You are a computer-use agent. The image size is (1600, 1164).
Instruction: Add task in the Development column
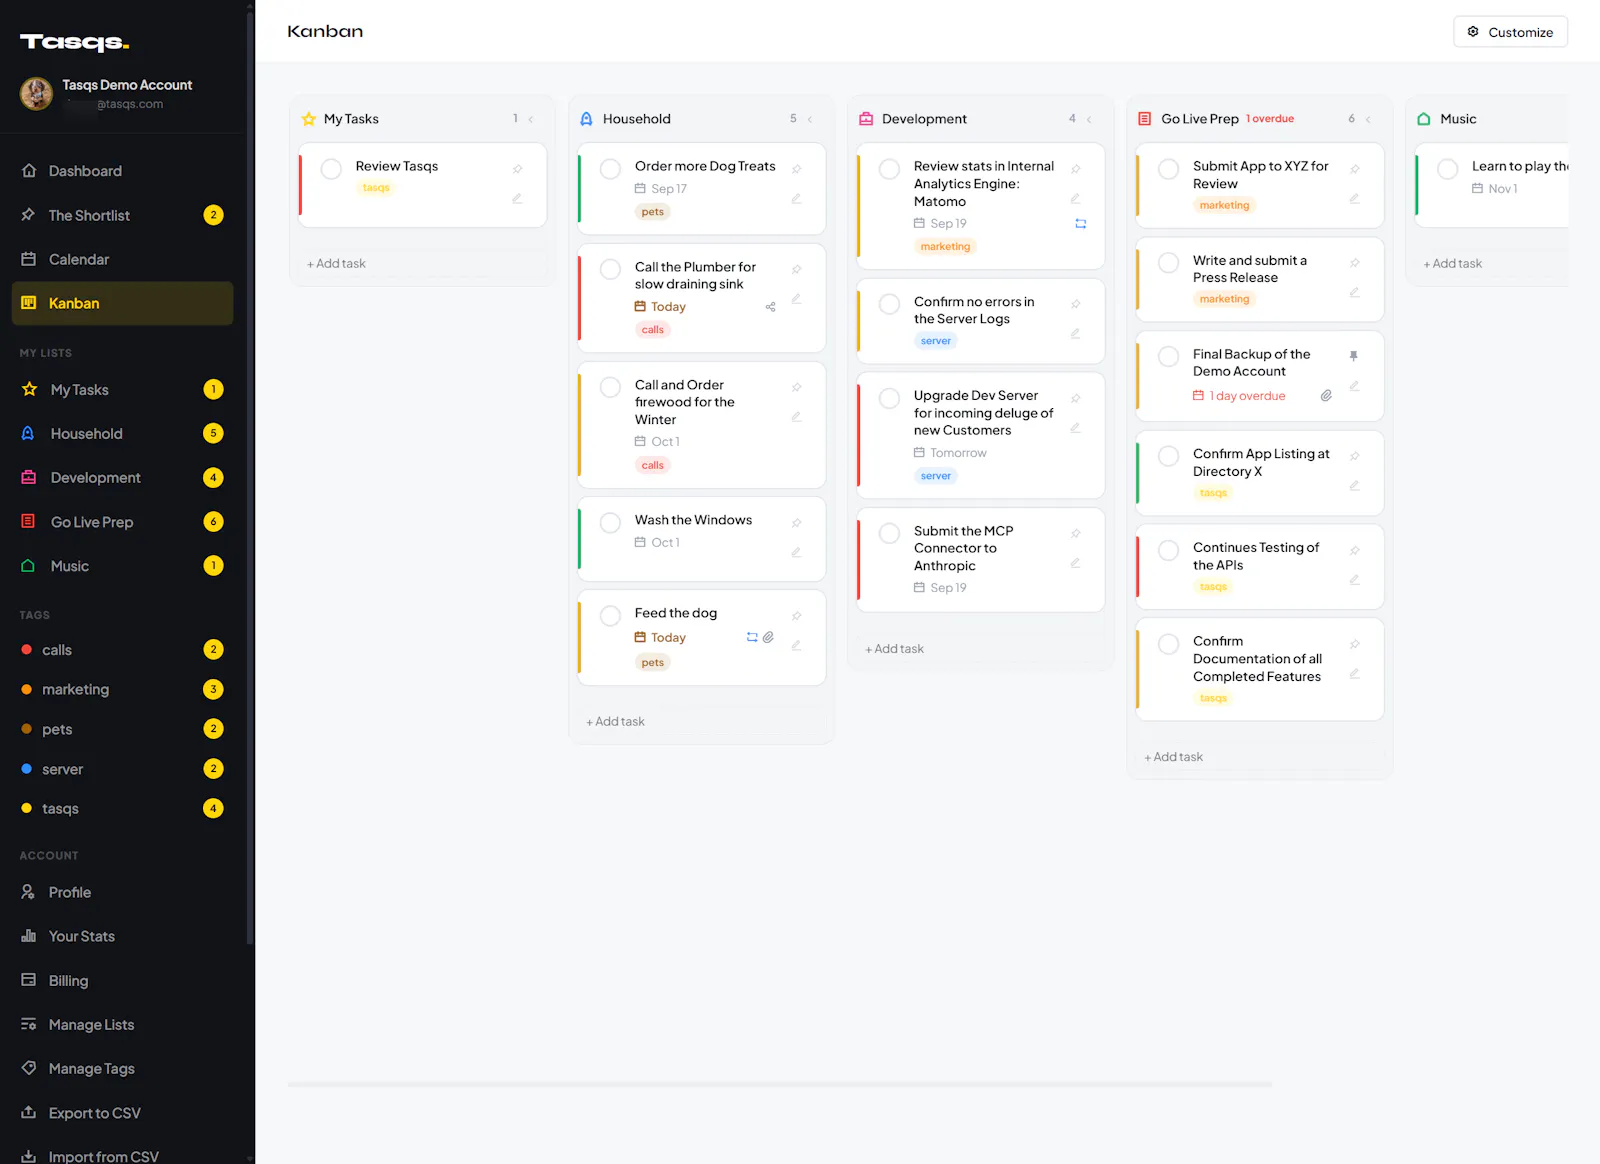point(895,649)
